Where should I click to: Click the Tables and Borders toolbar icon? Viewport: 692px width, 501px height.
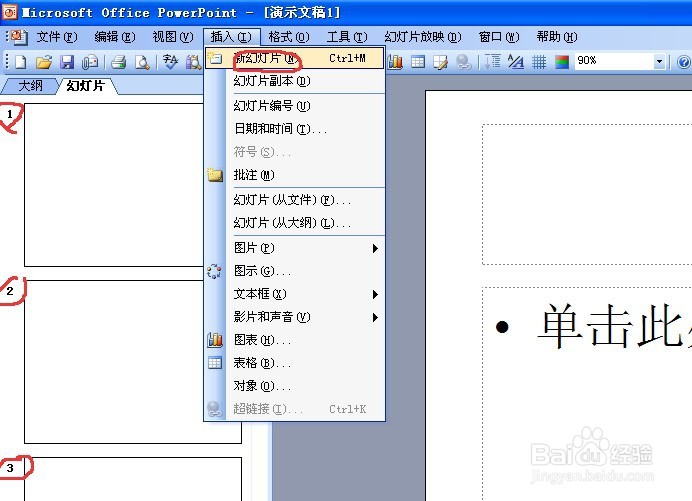pyautogui.click(x=440, y=62)
